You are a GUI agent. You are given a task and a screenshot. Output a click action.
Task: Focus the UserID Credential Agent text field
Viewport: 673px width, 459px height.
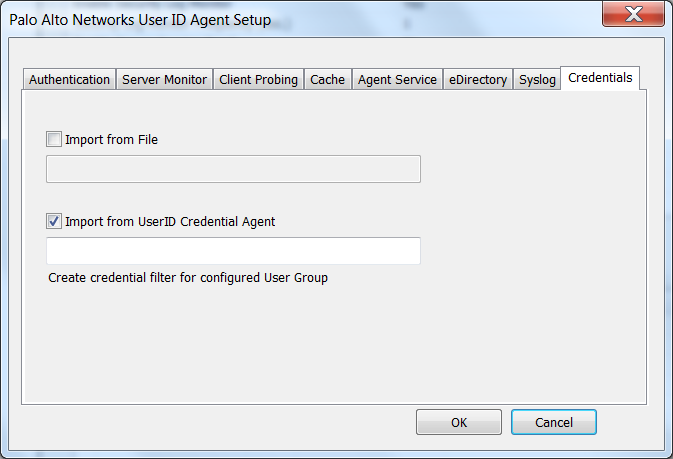233,251
